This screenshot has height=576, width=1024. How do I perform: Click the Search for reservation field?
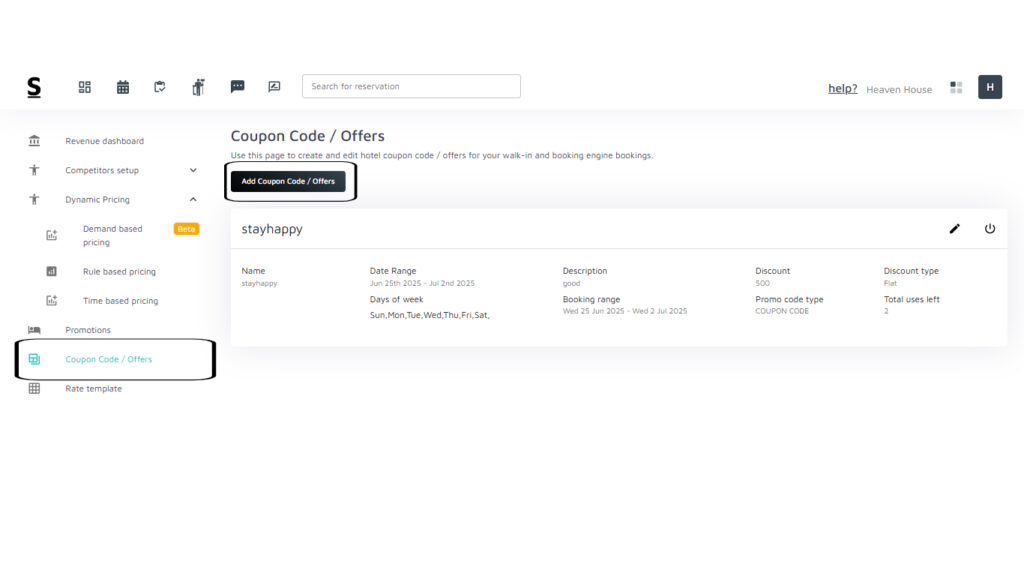411,86
